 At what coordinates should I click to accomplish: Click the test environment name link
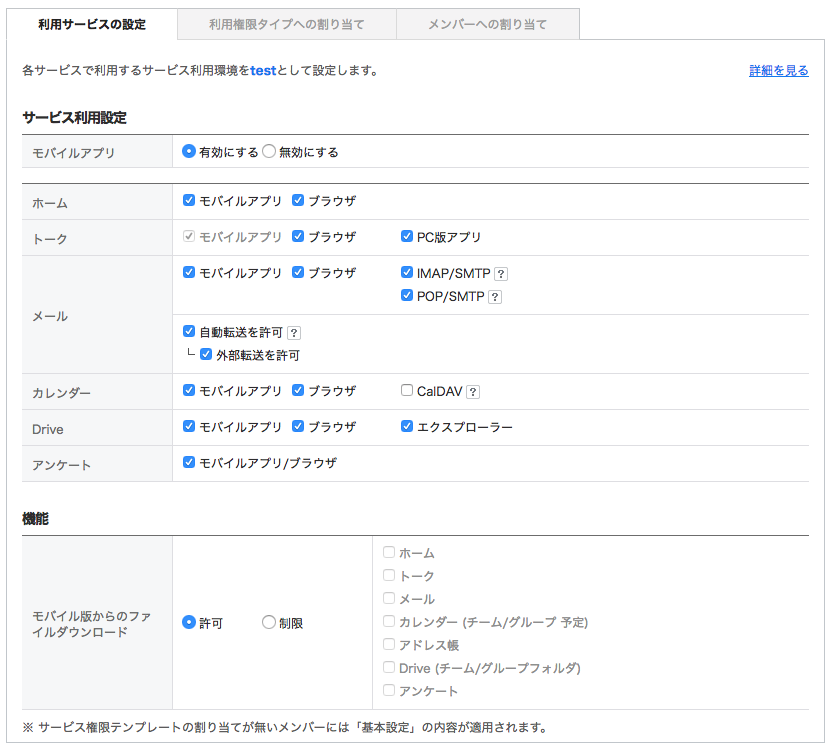click(x=263, y=71)
